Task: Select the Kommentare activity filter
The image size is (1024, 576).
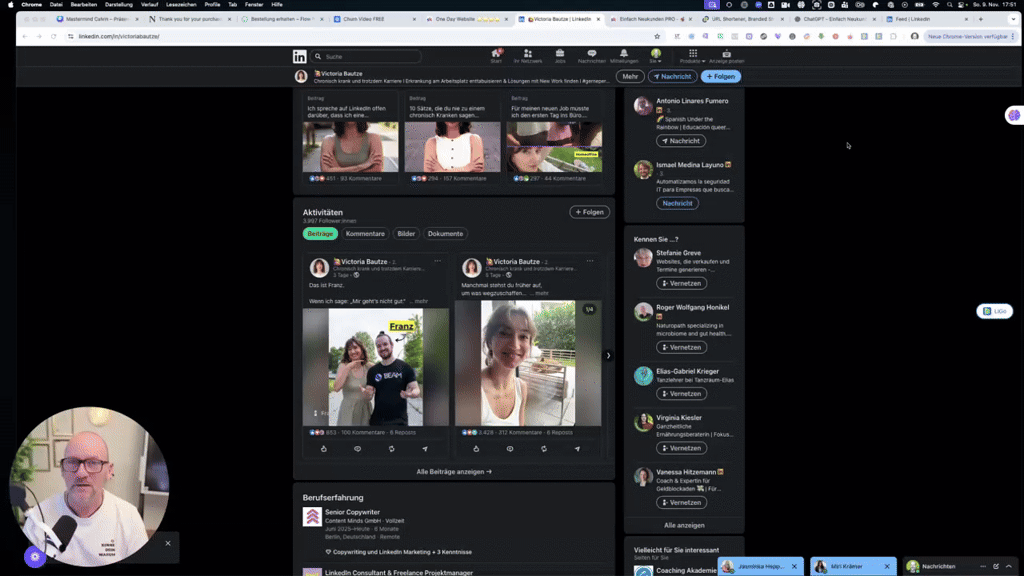Action: 365,234
